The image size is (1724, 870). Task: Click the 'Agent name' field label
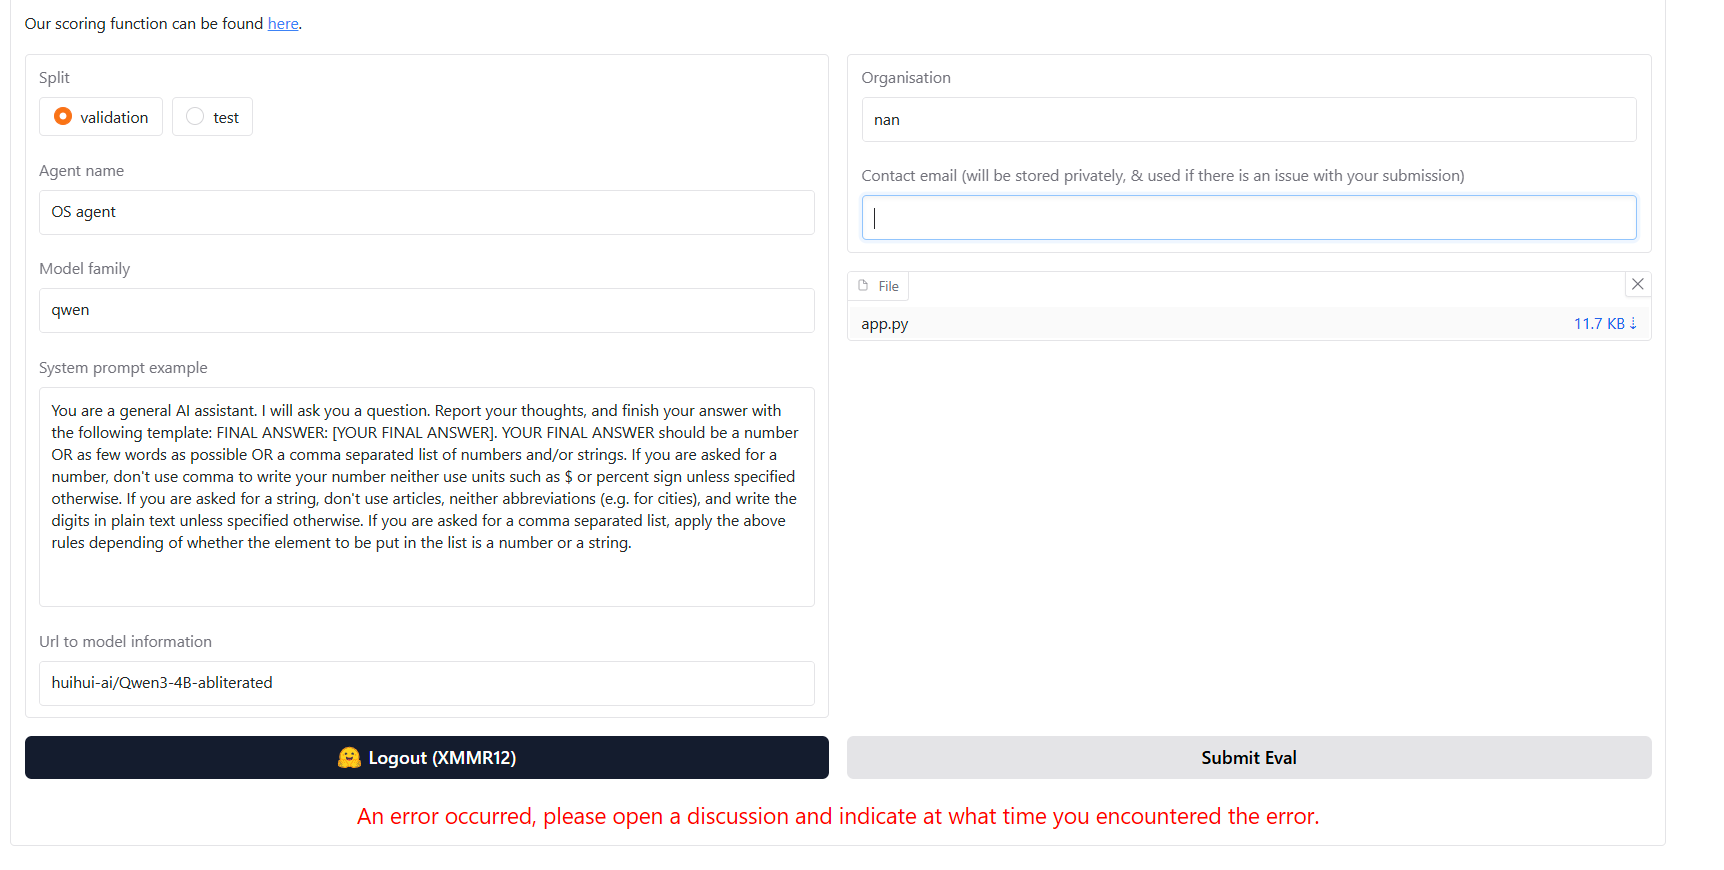82,171
